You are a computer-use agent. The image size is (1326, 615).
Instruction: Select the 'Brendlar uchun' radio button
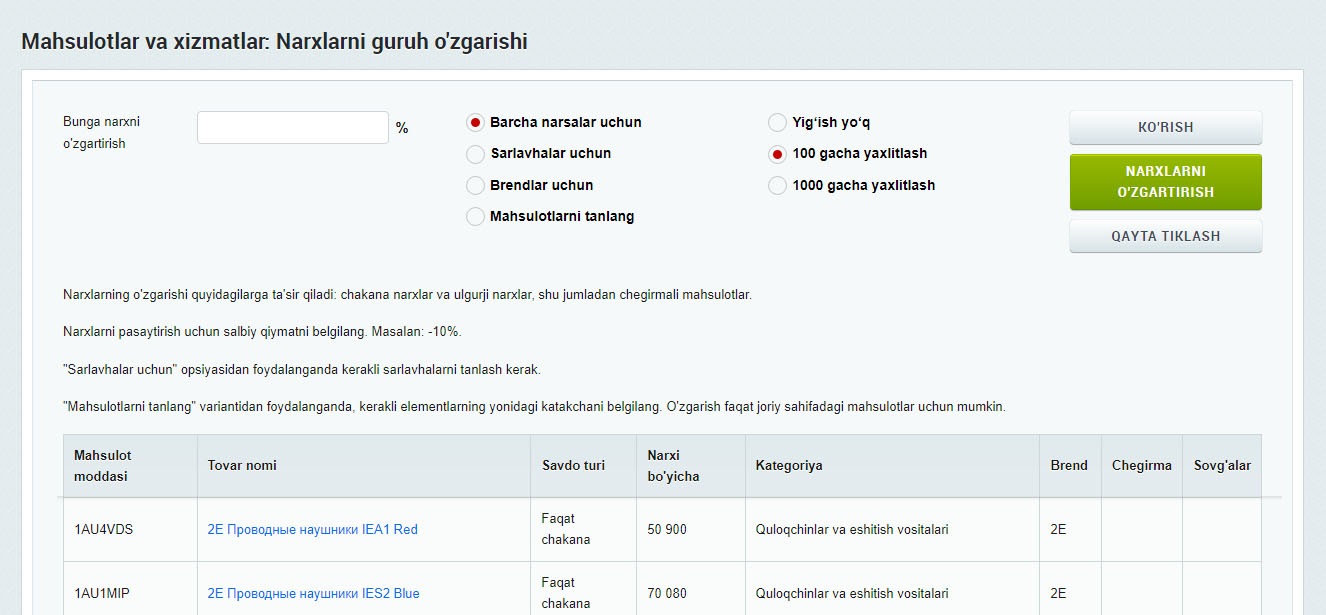click(476, 185)
